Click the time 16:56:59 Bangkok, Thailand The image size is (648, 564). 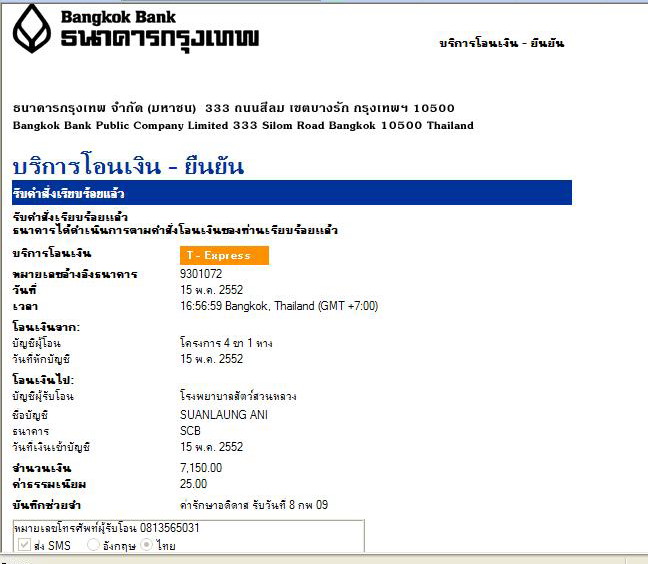[x=279, y=306]
